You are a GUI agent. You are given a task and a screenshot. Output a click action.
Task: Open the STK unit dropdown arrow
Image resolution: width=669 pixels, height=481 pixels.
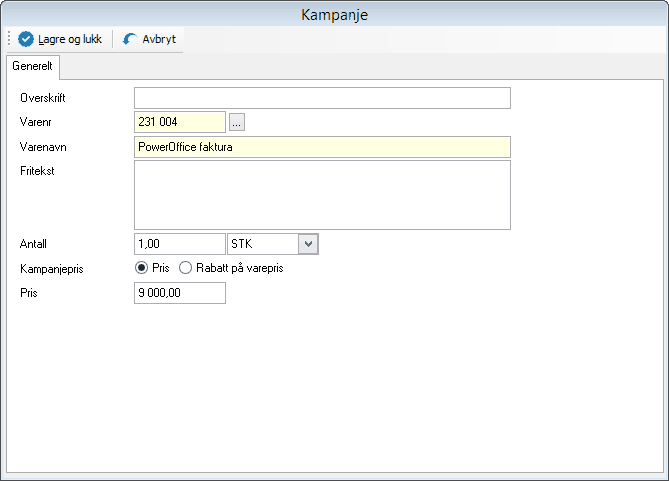[x=308, y=244]
